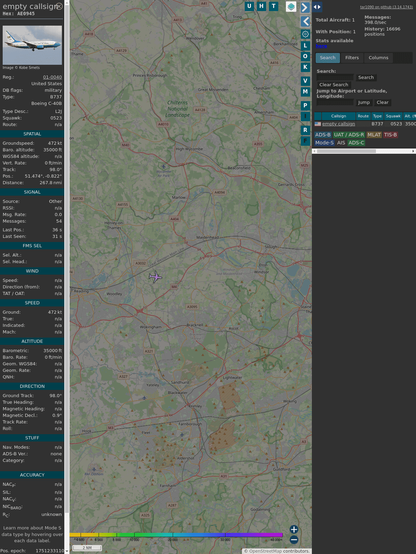Select the purple aircraft icon on map
Image resolution: width=416 pixels, height=554 pixels.
(x=155, y=277)
